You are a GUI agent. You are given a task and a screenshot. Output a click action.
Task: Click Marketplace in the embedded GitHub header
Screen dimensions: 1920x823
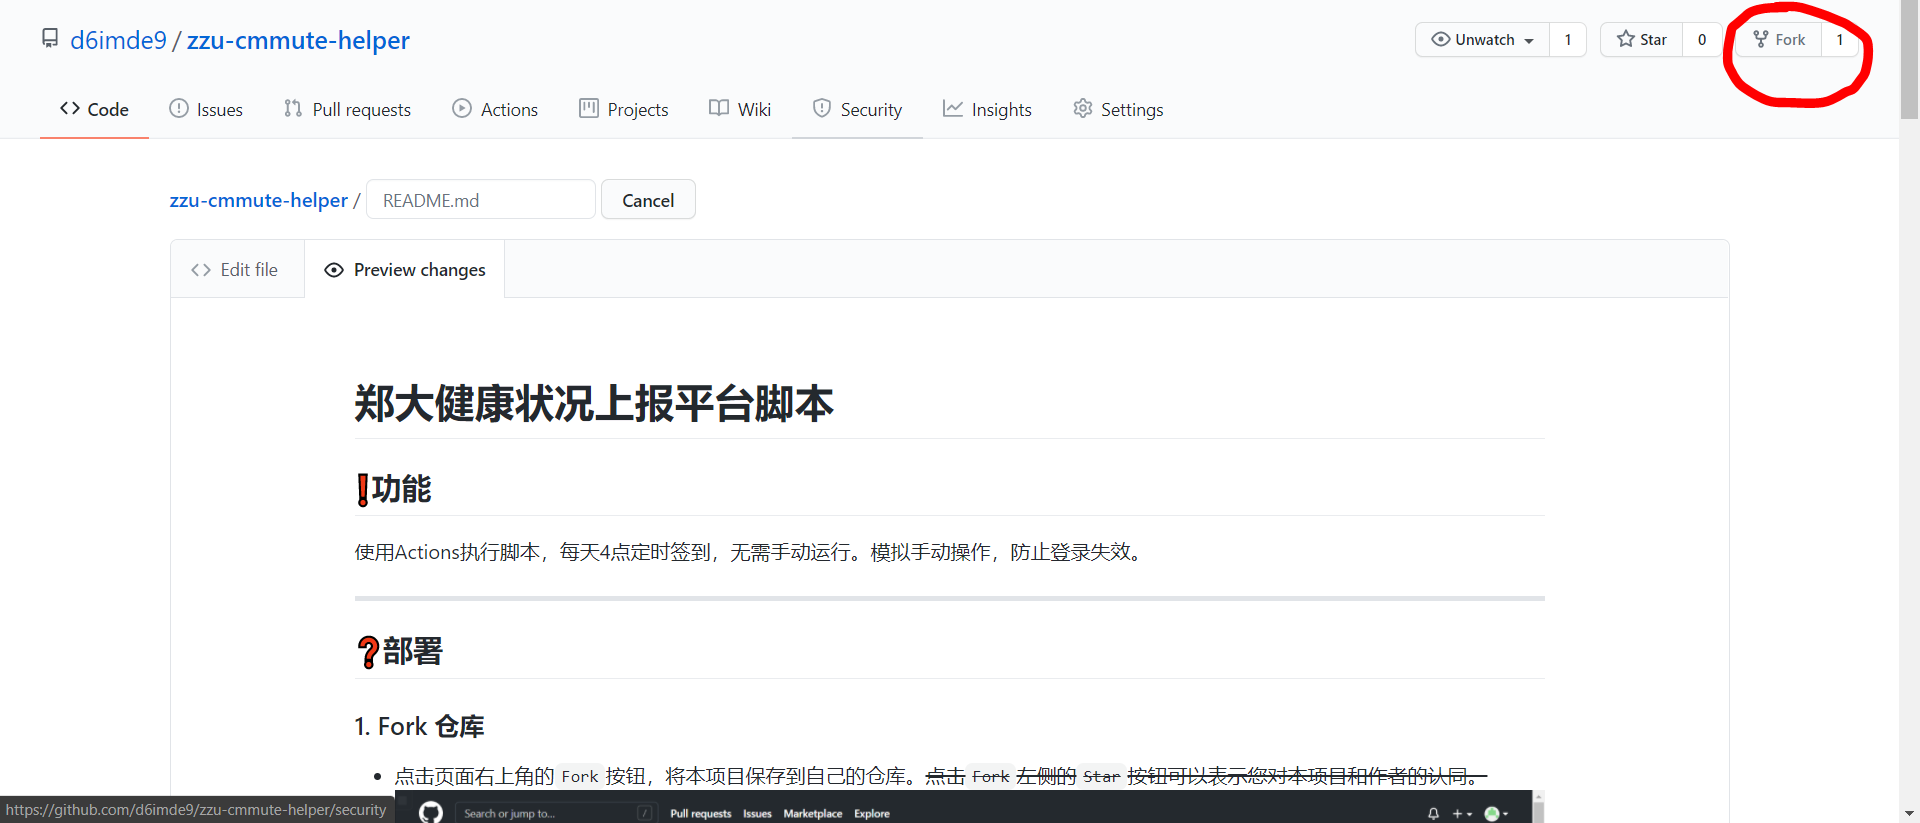tap(813, 813)
